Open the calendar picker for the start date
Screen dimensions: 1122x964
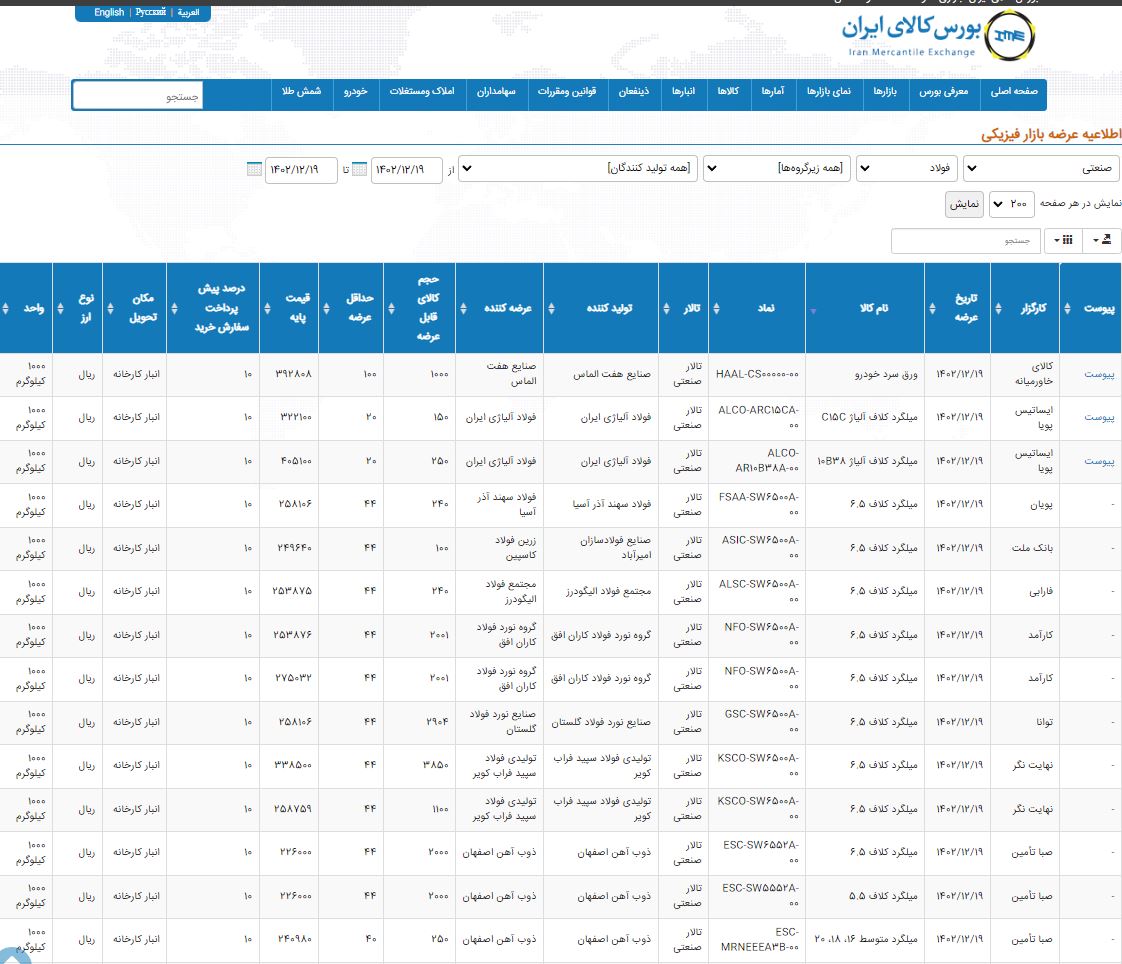pyautogui.click(x=359, y=169)
